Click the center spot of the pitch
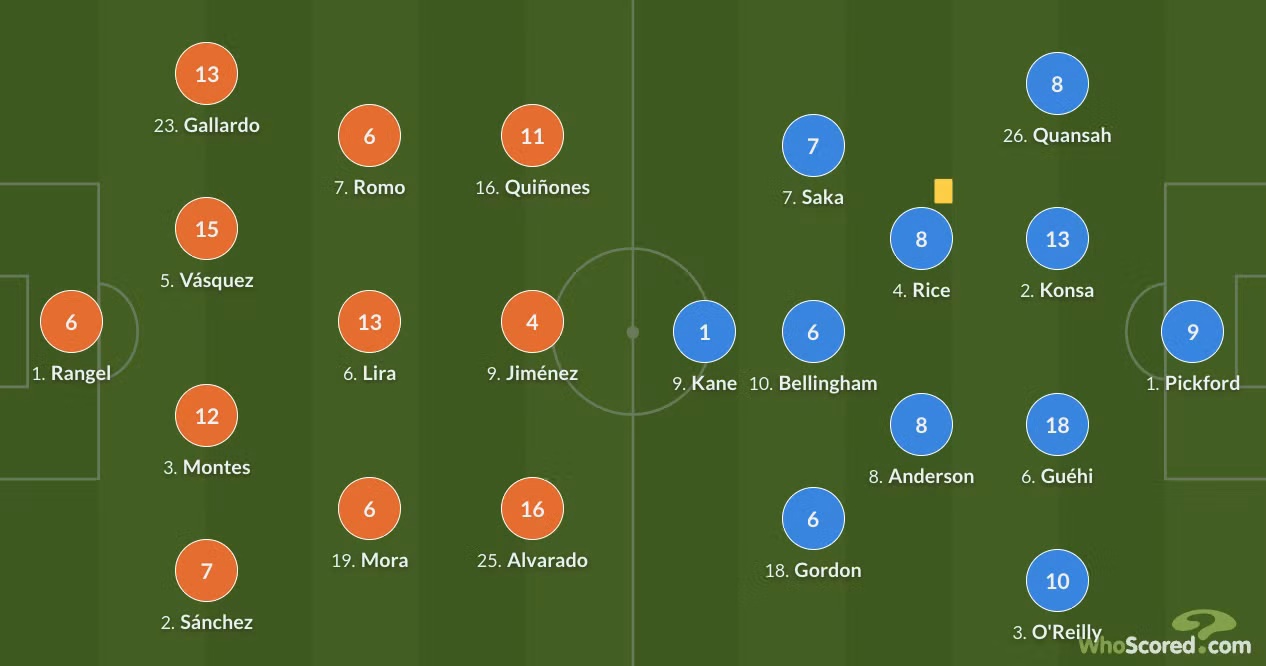Screen dimensions: 1266x666 pos(632,332)
